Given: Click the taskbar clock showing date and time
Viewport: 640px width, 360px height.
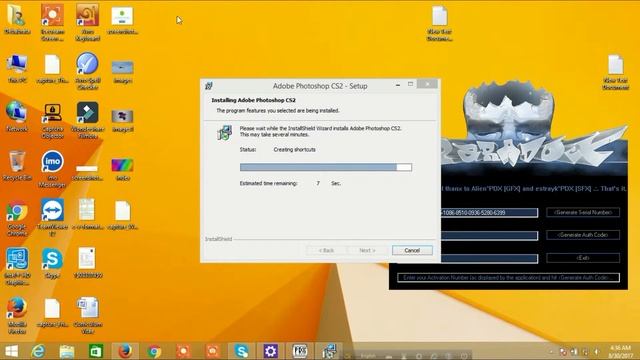Looking at the screenshot, I should click(x=620, y=351).
